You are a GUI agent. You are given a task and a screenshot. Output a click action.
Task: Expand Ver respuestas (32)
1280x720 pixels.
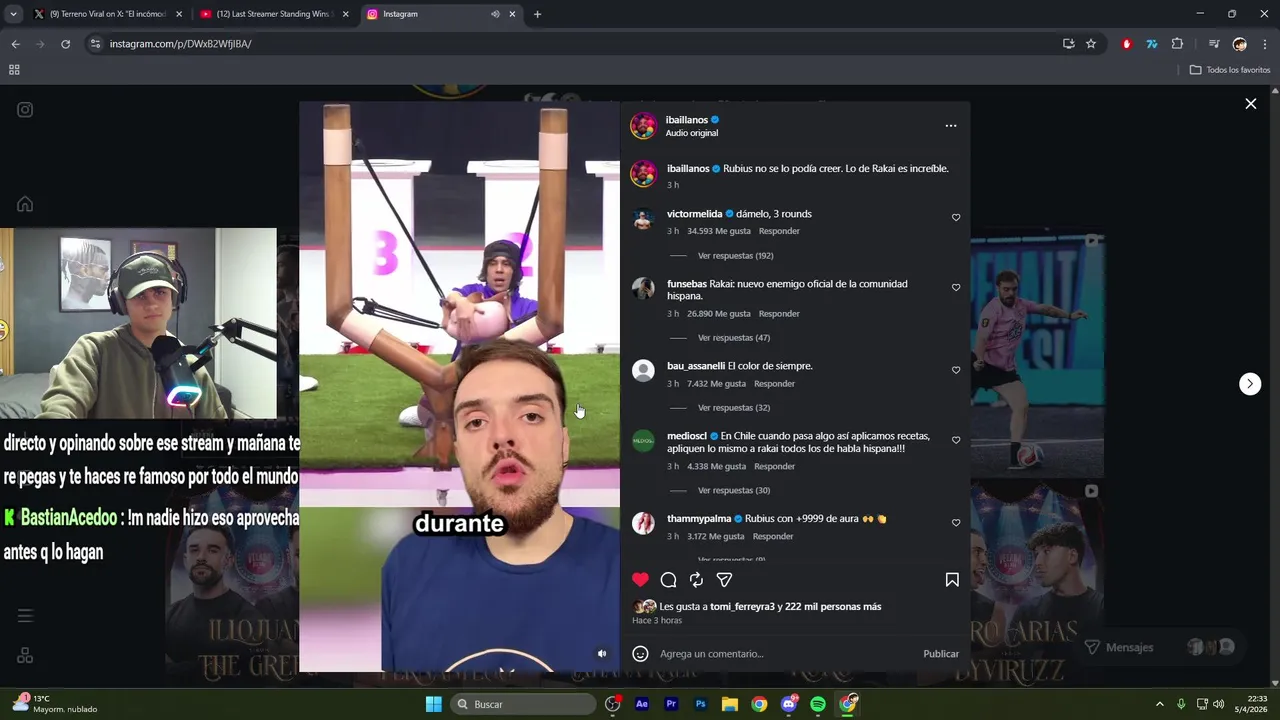coord(733,408)
